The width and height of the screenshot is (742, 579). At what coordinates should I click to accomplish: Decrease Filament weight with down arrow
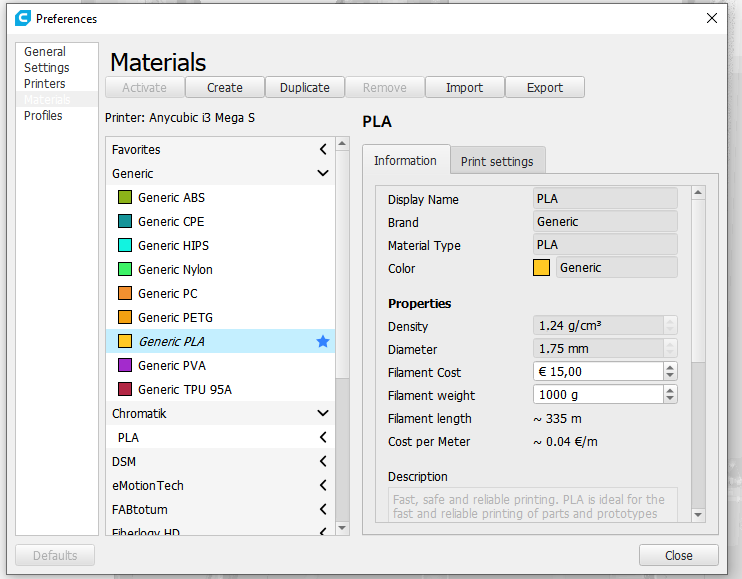click(x=670, y=398)
